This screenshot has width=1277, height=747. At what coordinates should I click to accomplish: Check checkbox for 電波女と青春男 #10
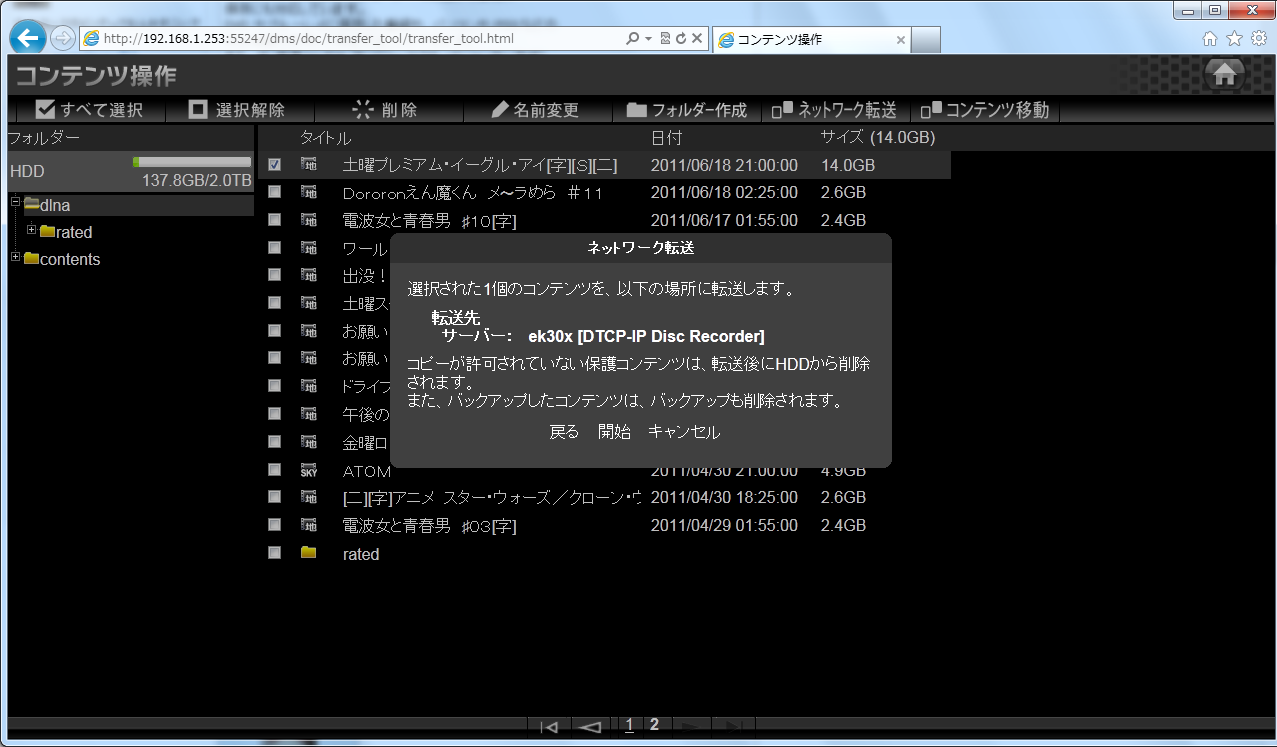[274, 220]
